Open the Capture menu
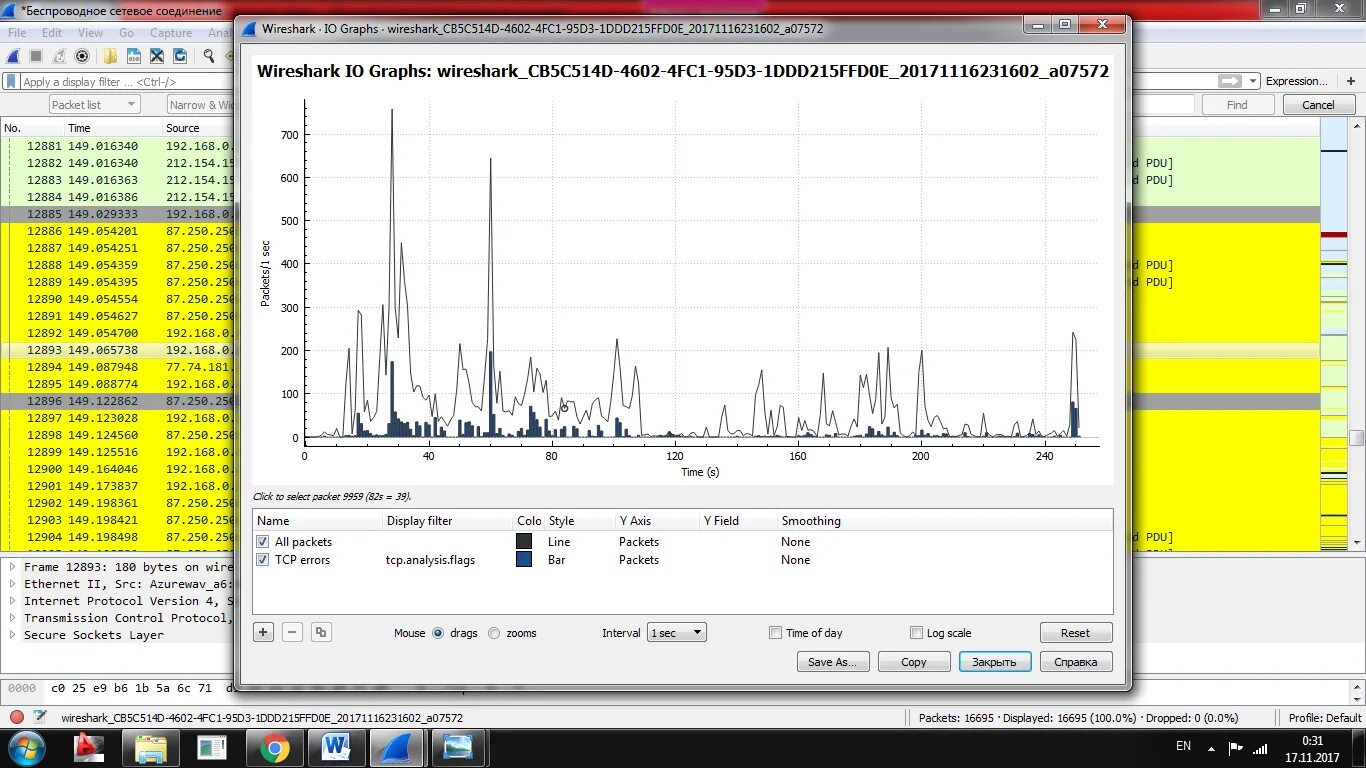 pyautogui.click(x=171, y=33)
